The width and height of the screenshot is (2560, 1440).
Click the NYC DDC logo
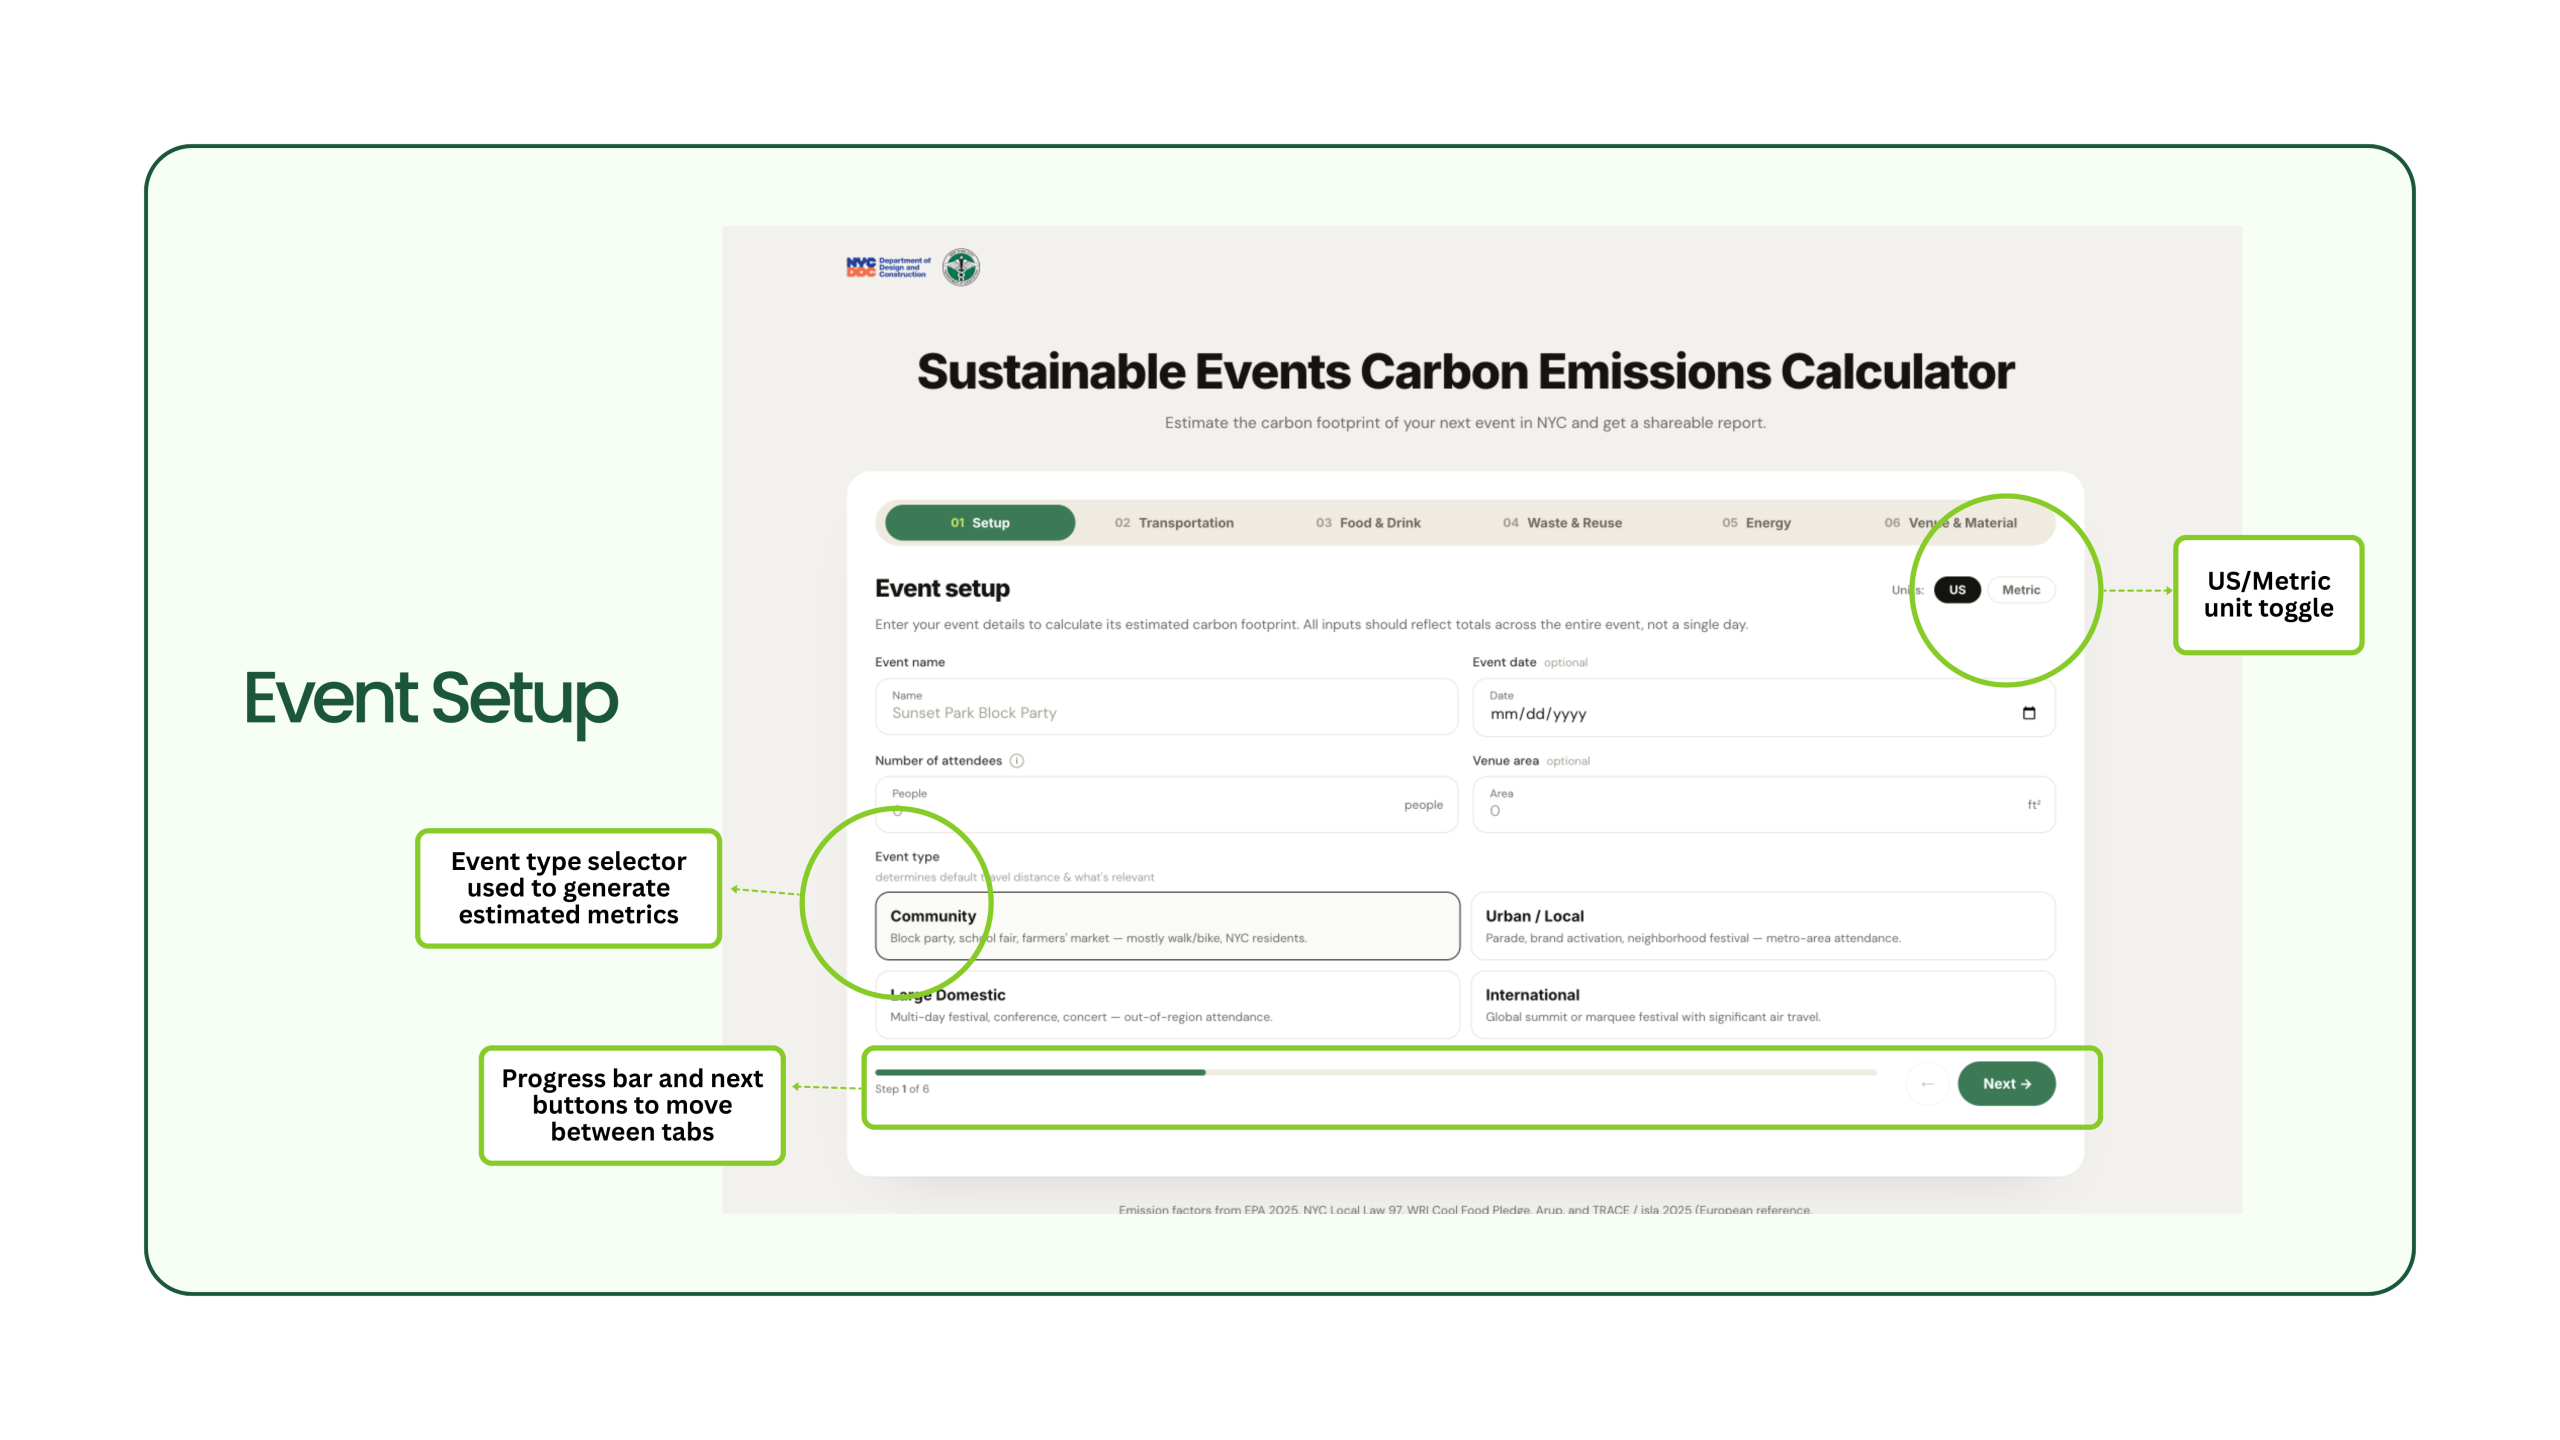tap(888, 267)
